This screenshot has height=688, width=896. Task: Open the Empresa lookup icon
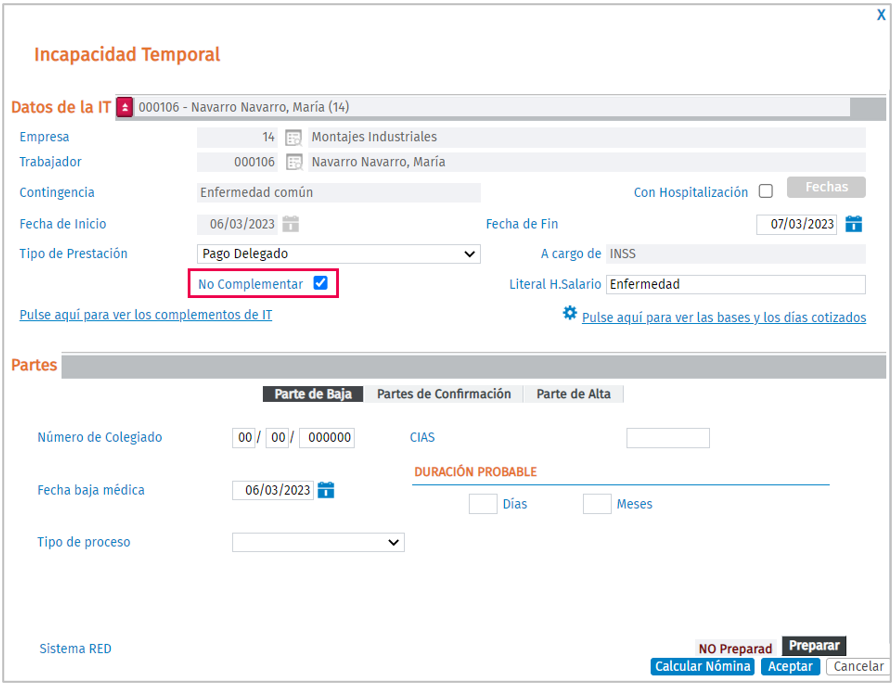click(294, 137)
